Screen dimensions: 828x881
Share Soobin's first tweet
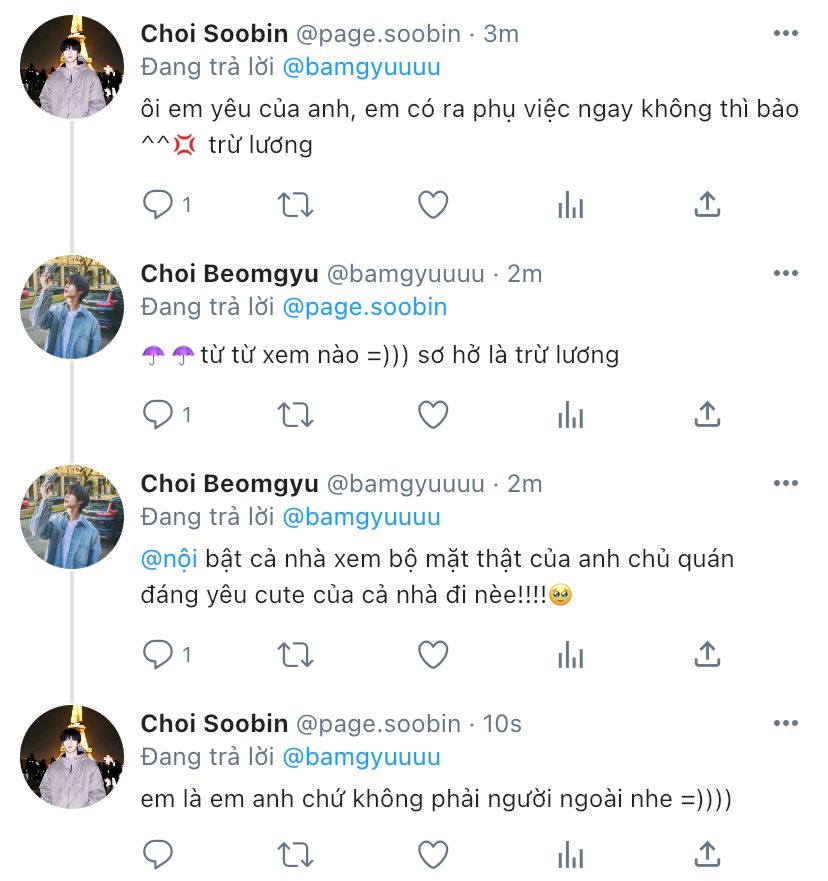click(x=707, y=205)
